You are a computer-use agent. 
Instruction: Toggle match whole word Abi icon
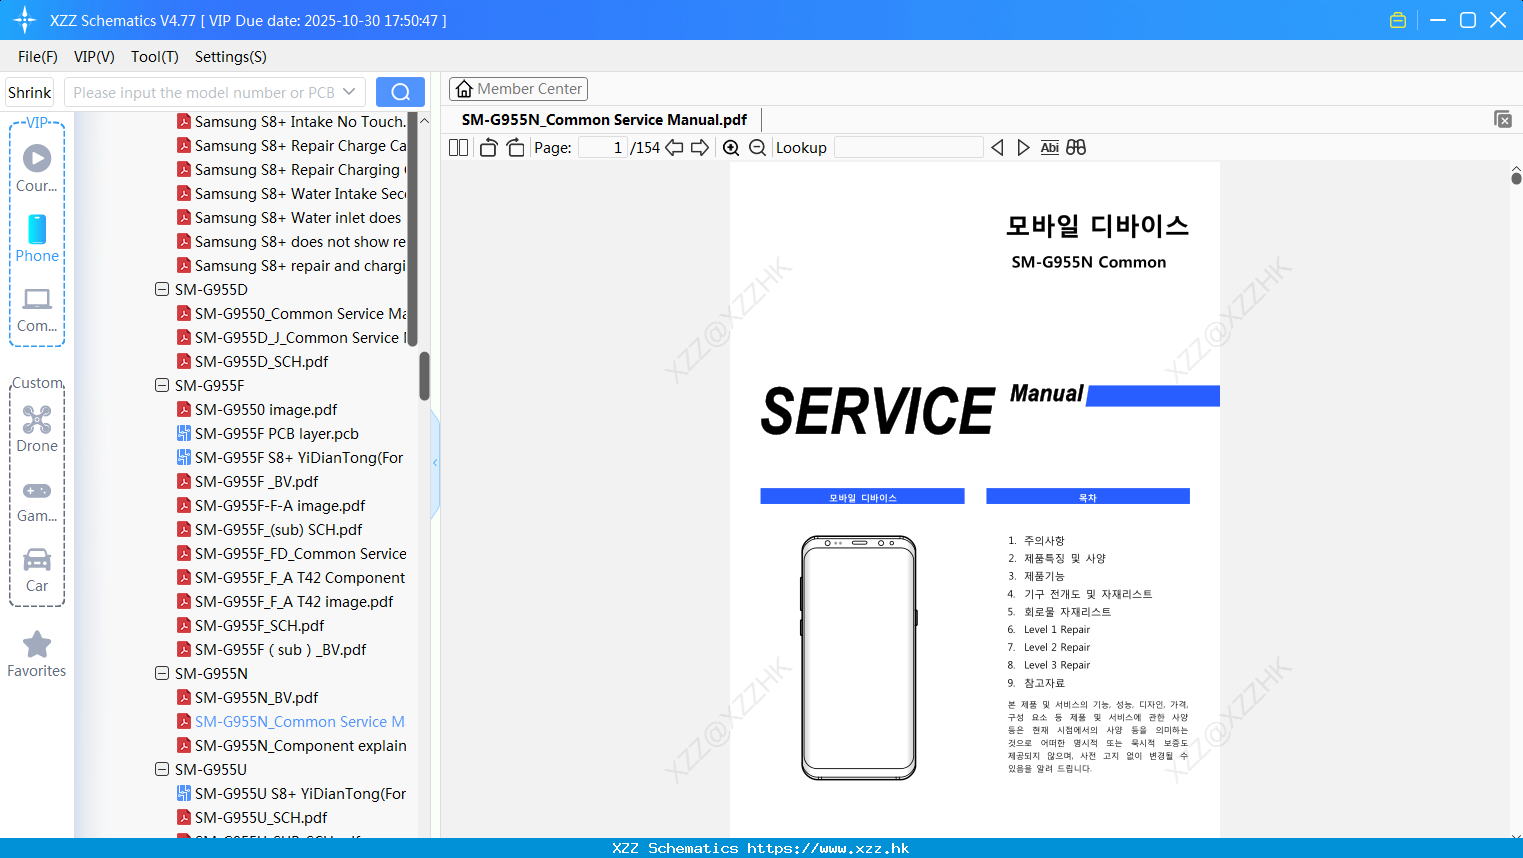click(x=1049, y=147)
